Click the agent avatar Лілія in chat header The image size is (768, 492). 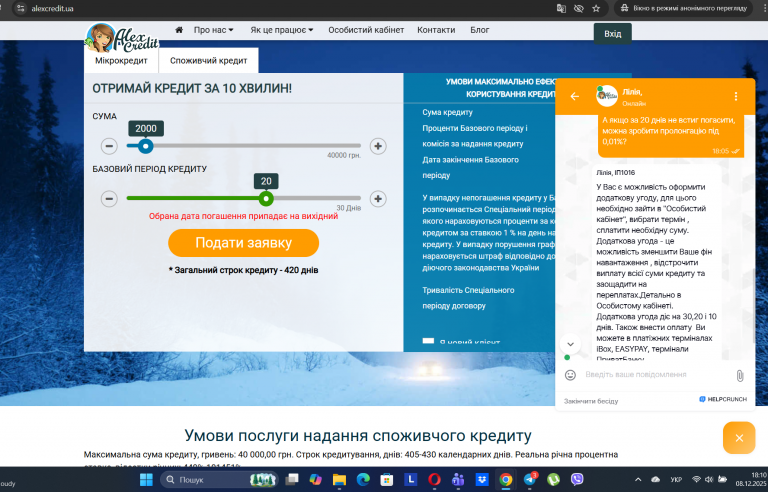pyautogui.click(x=606, y=96)
